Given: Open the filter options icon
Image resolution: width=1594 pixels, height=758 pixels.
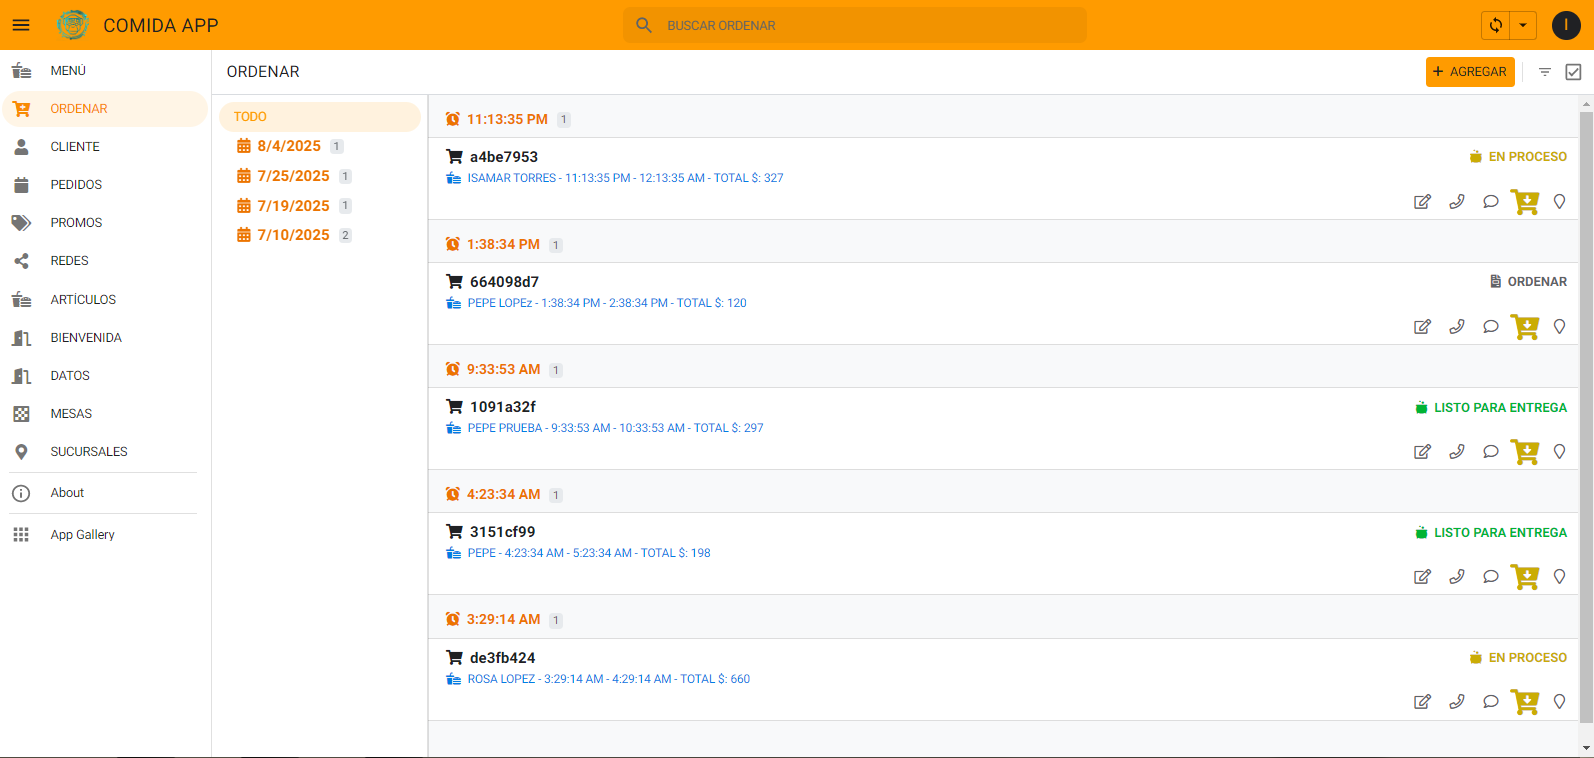Looking at the screenshot, I should click(x=1545, y=72).
